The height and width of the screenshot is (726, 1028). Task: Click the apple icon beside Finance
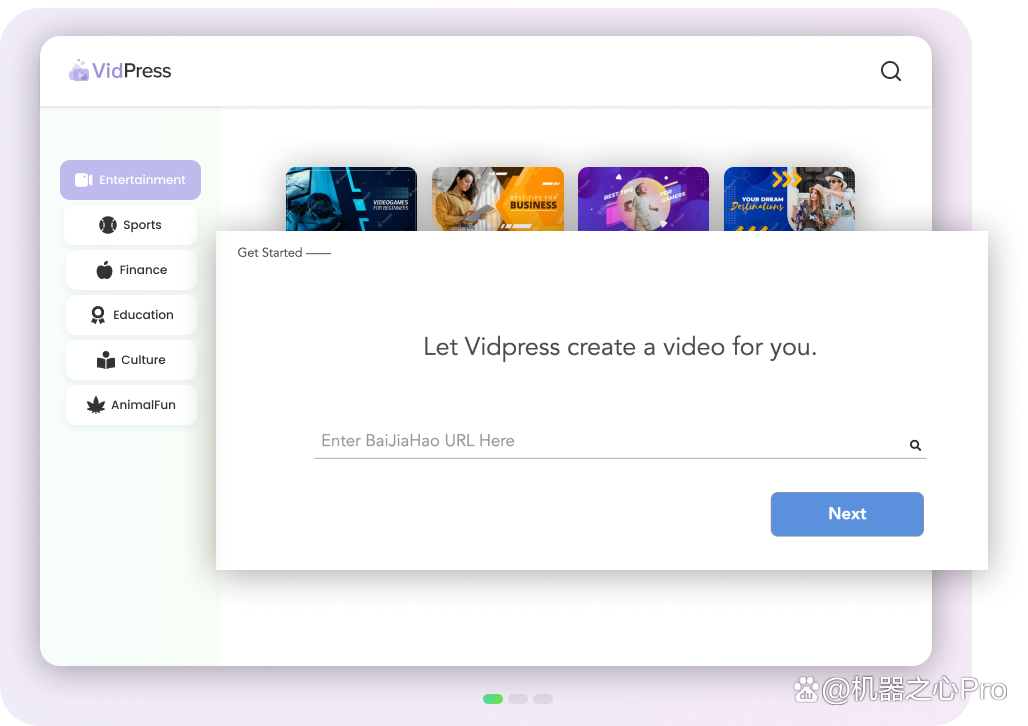coord(105,270)
